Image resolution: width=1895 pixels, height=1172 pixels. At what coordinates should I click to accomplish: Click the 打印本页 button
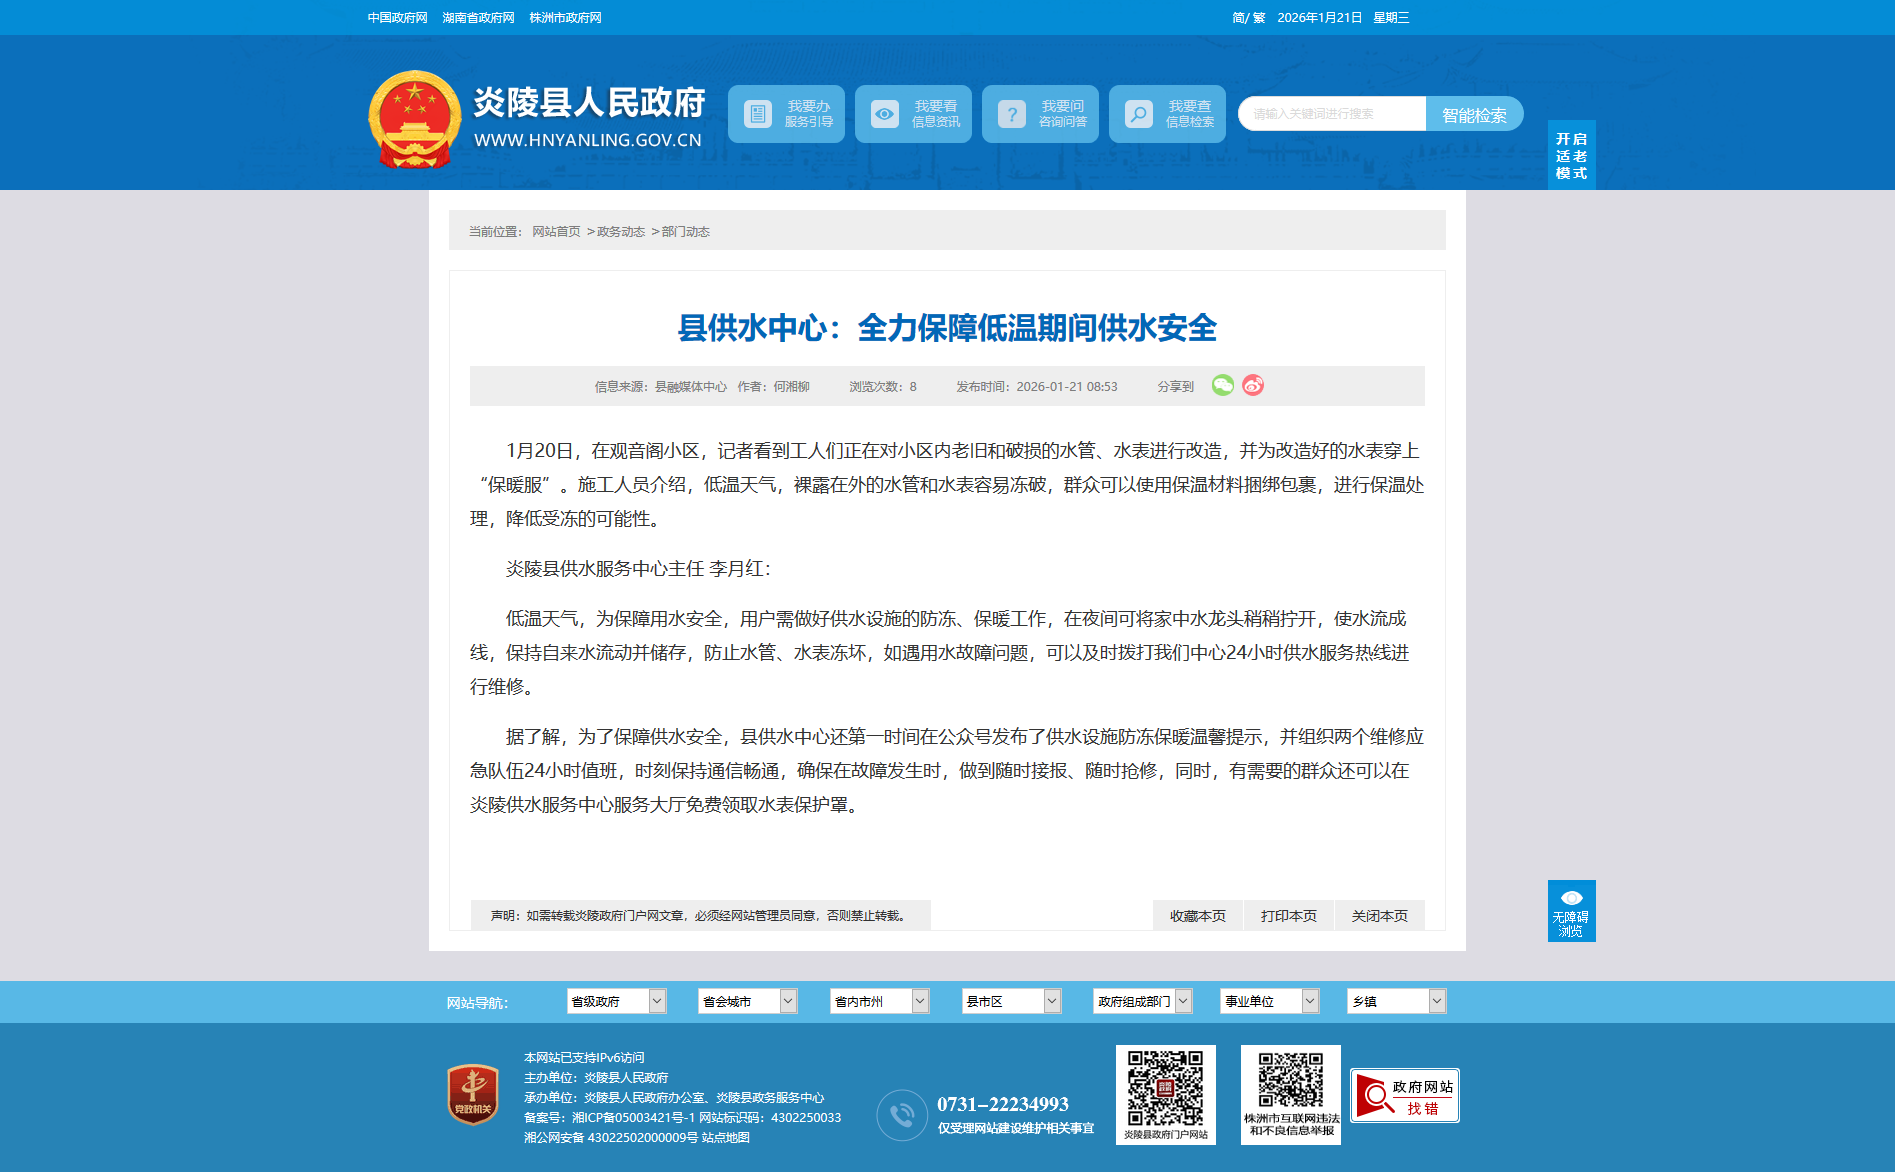[x=1288, y=916]
